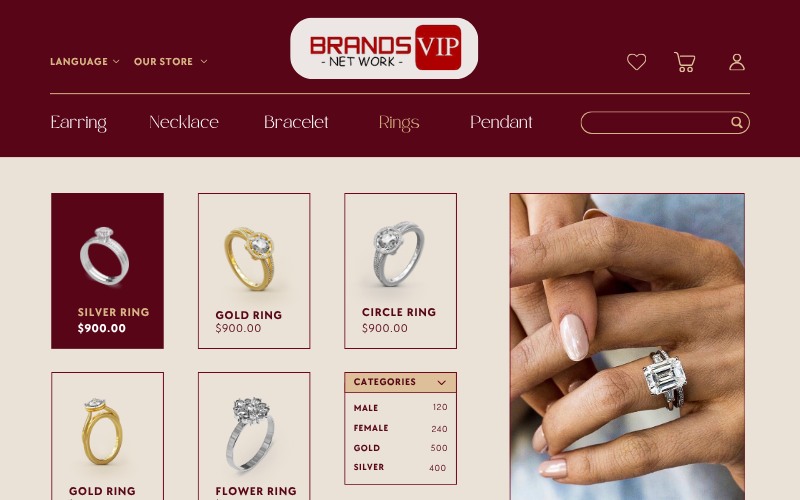Select the Rings tab

[x=399, y=123]
